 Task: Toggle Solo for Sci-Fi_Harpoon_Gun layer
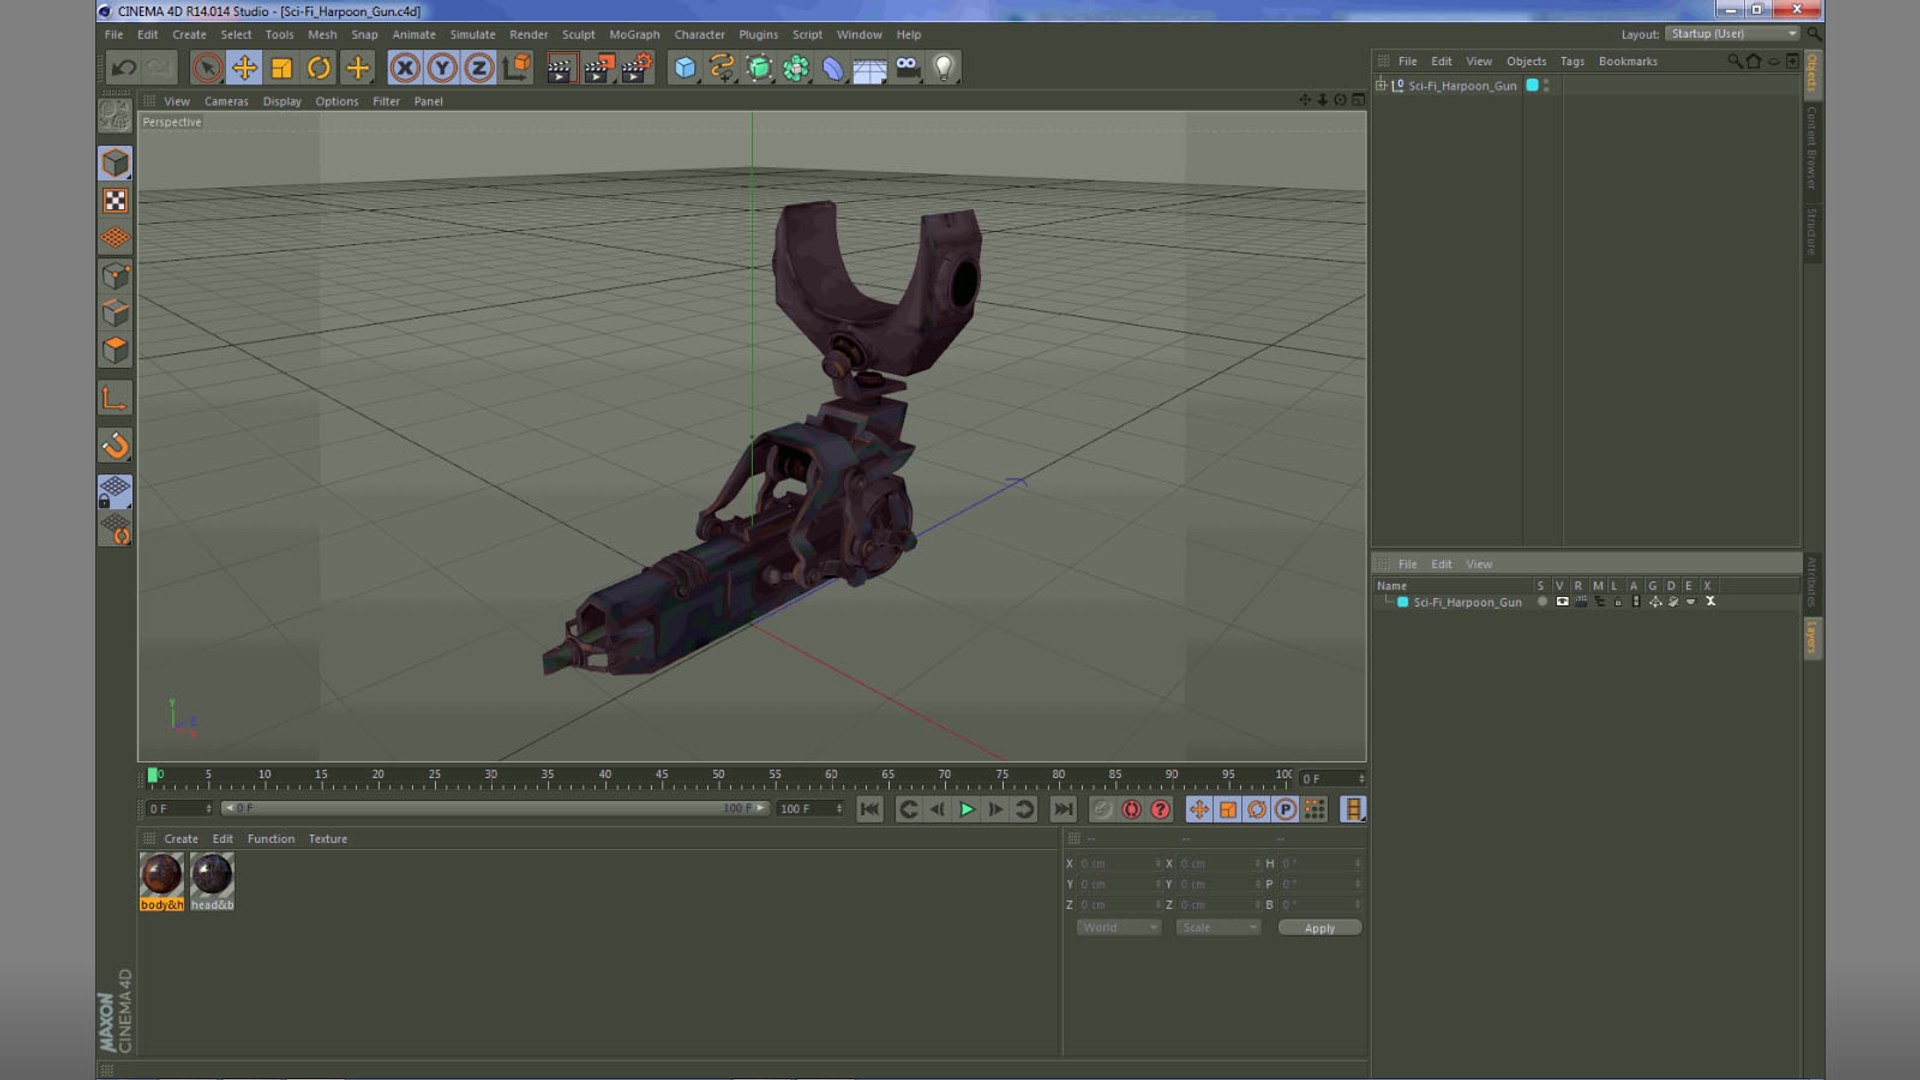[x=1542, y=602]
